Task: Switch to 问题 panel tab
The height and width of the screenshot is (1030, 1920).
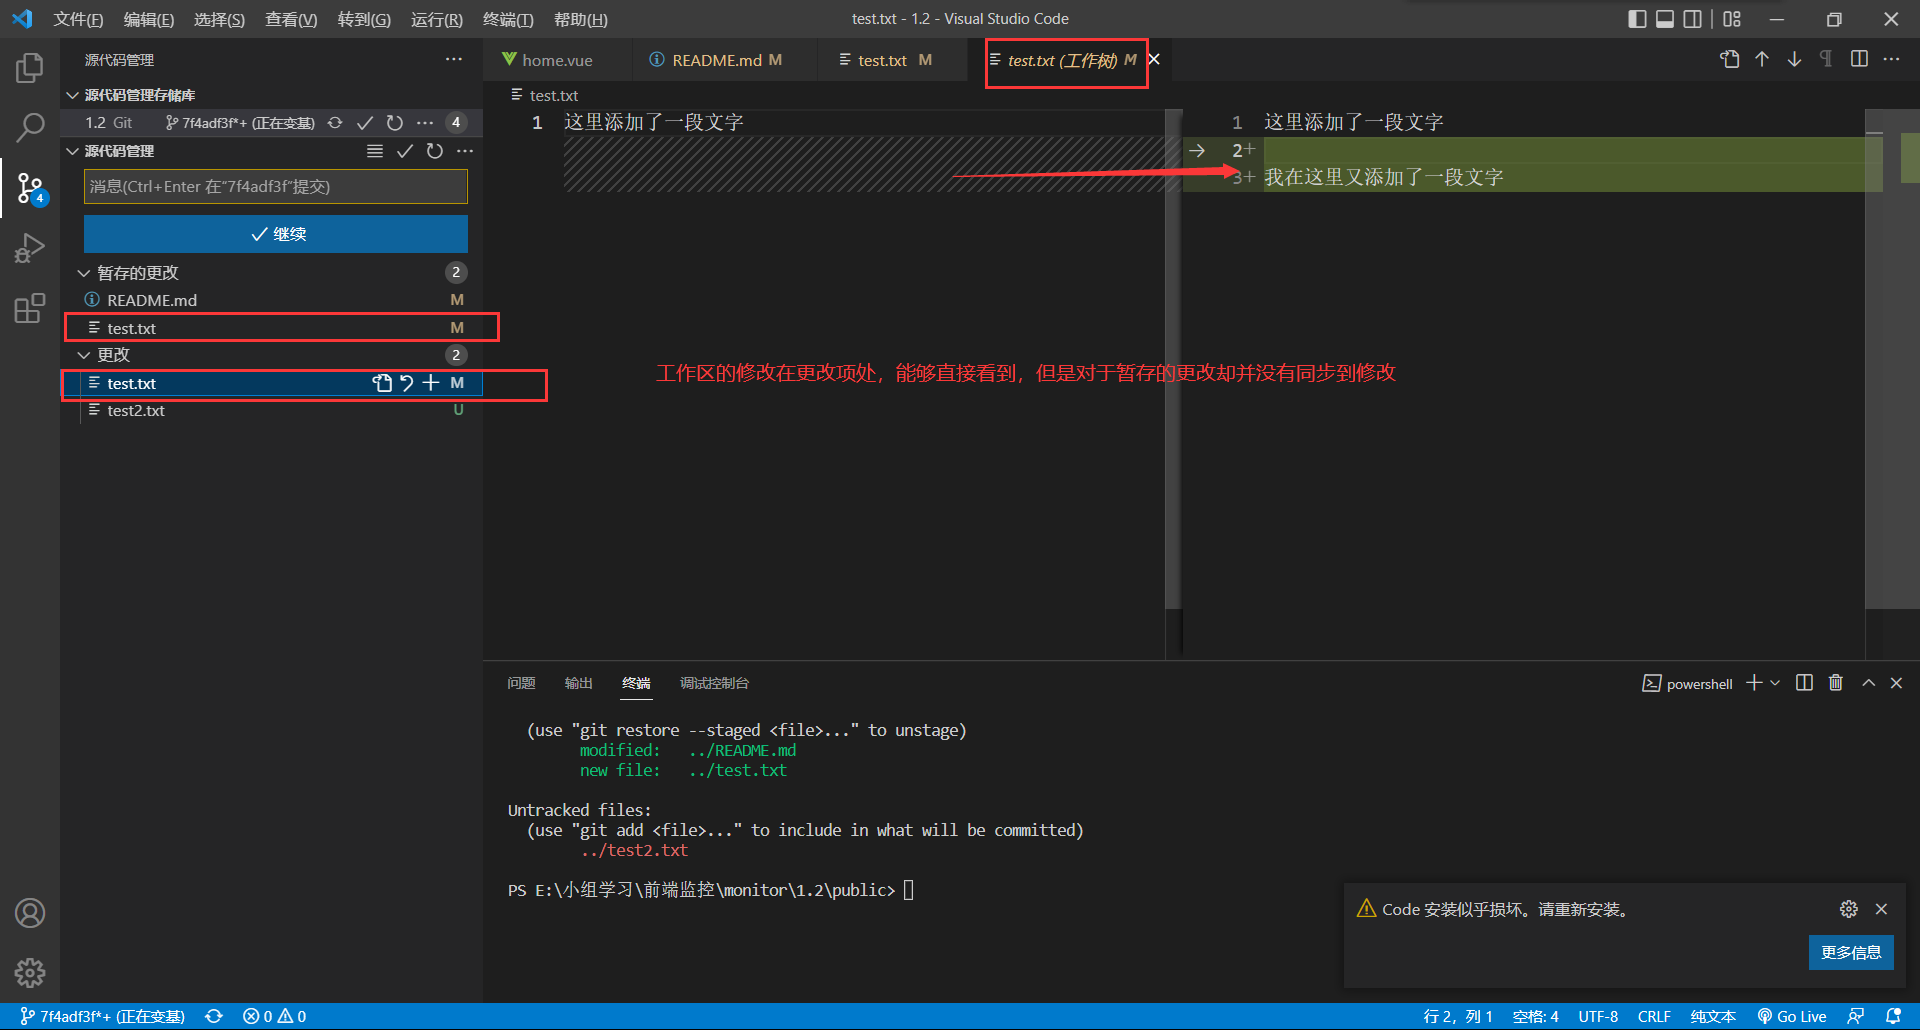Action: tap(521, 683)
